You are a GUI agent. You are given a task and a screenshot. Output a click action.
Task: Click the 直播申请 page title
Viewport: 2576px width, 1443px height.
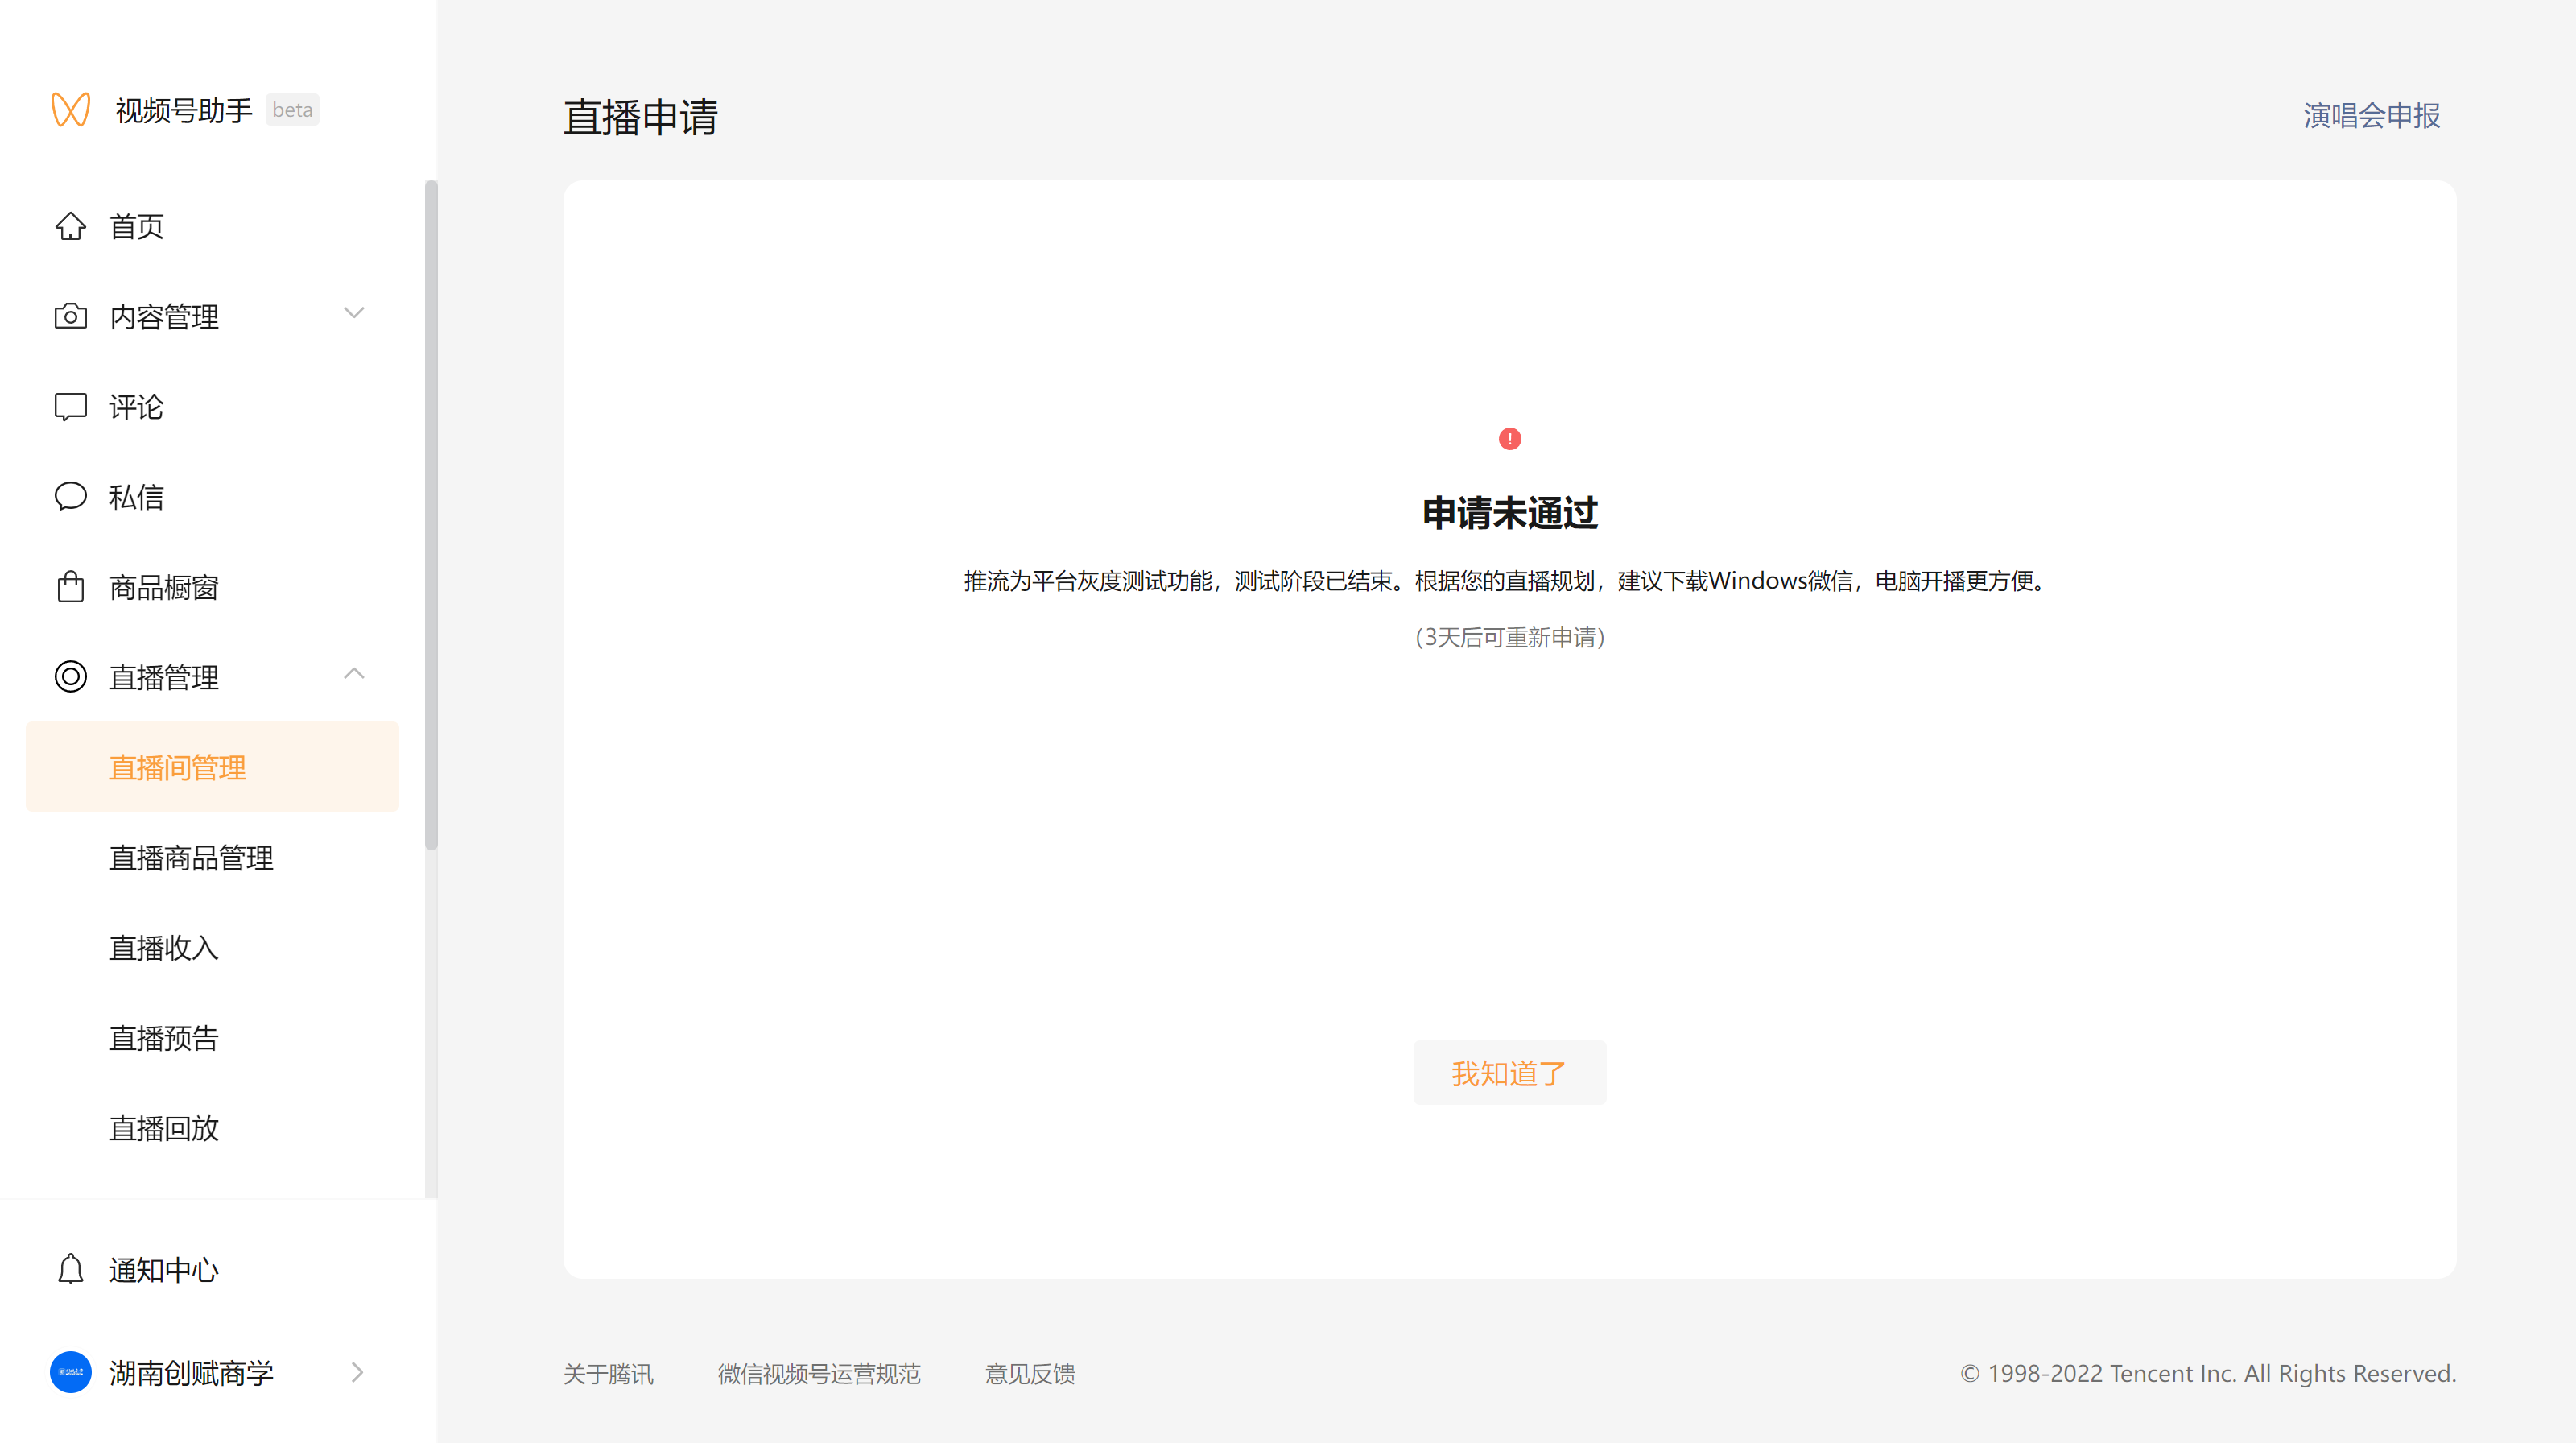[x=640, y=117]
